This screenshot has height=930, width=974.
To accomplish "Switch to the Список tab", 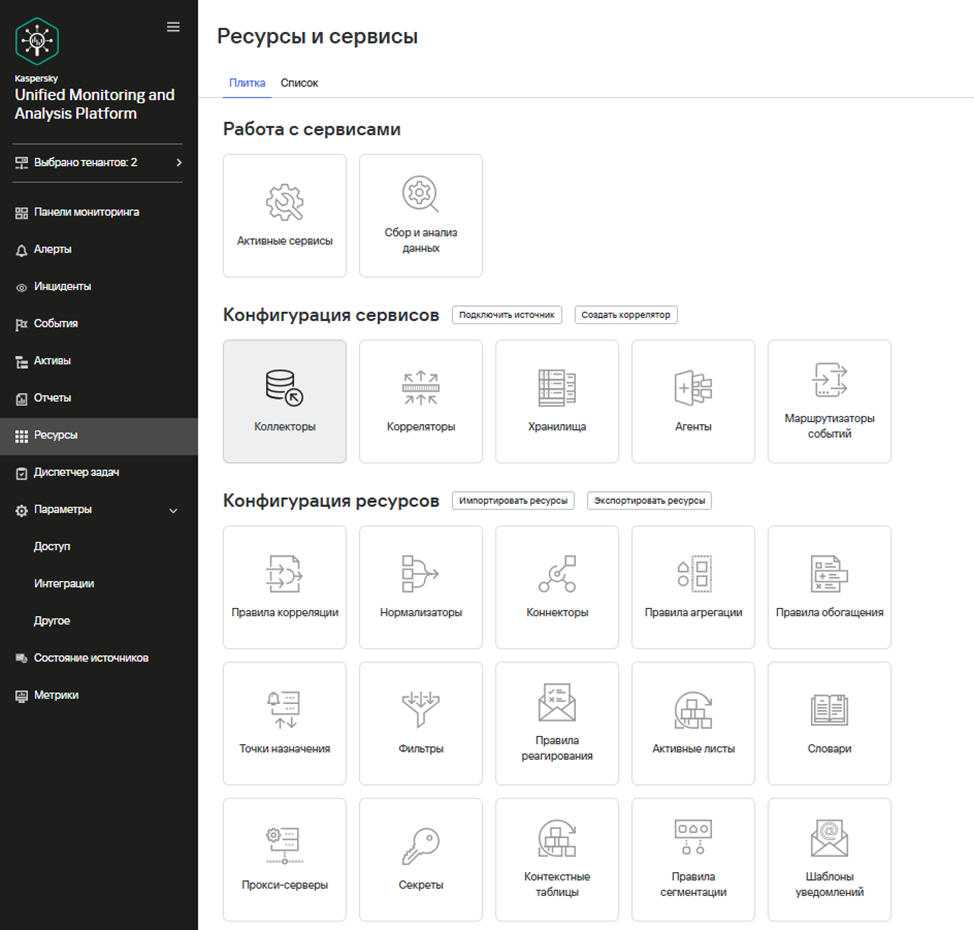I will [x=299, y=83].
